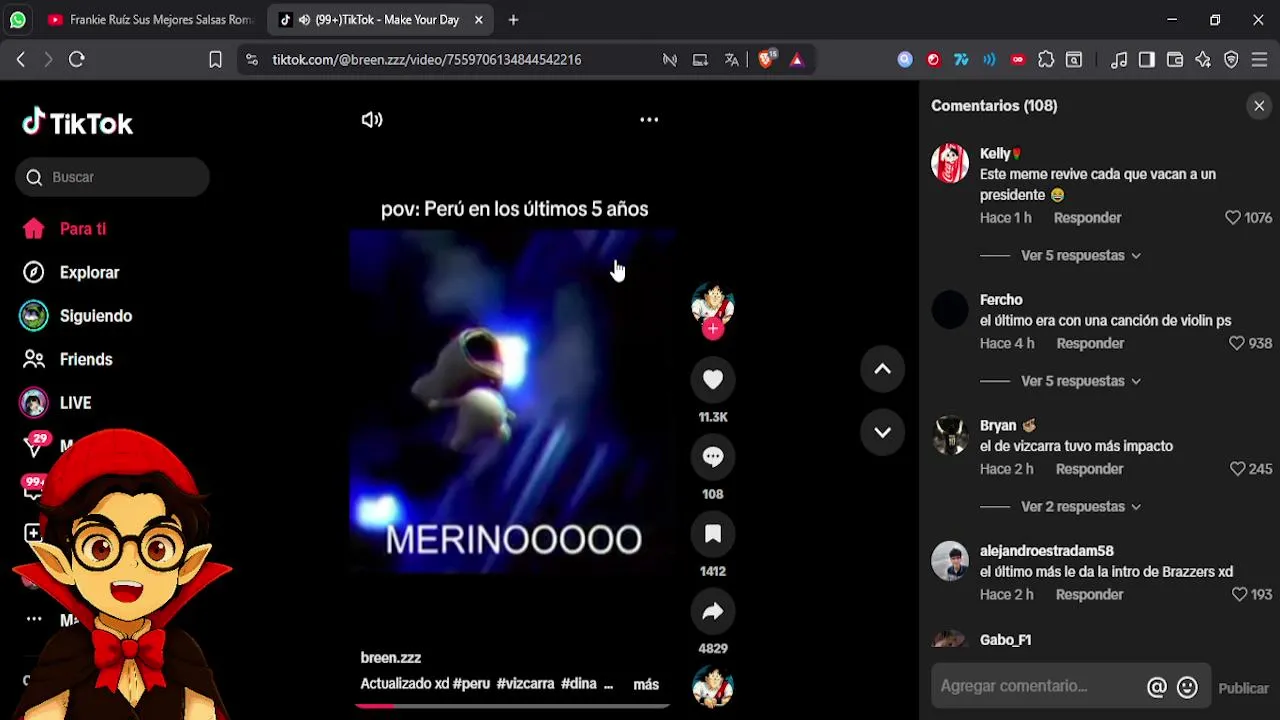Expand 5 replies under Fercho's comment
Screen dimensions: 1280x720
tap(1080, 381)
